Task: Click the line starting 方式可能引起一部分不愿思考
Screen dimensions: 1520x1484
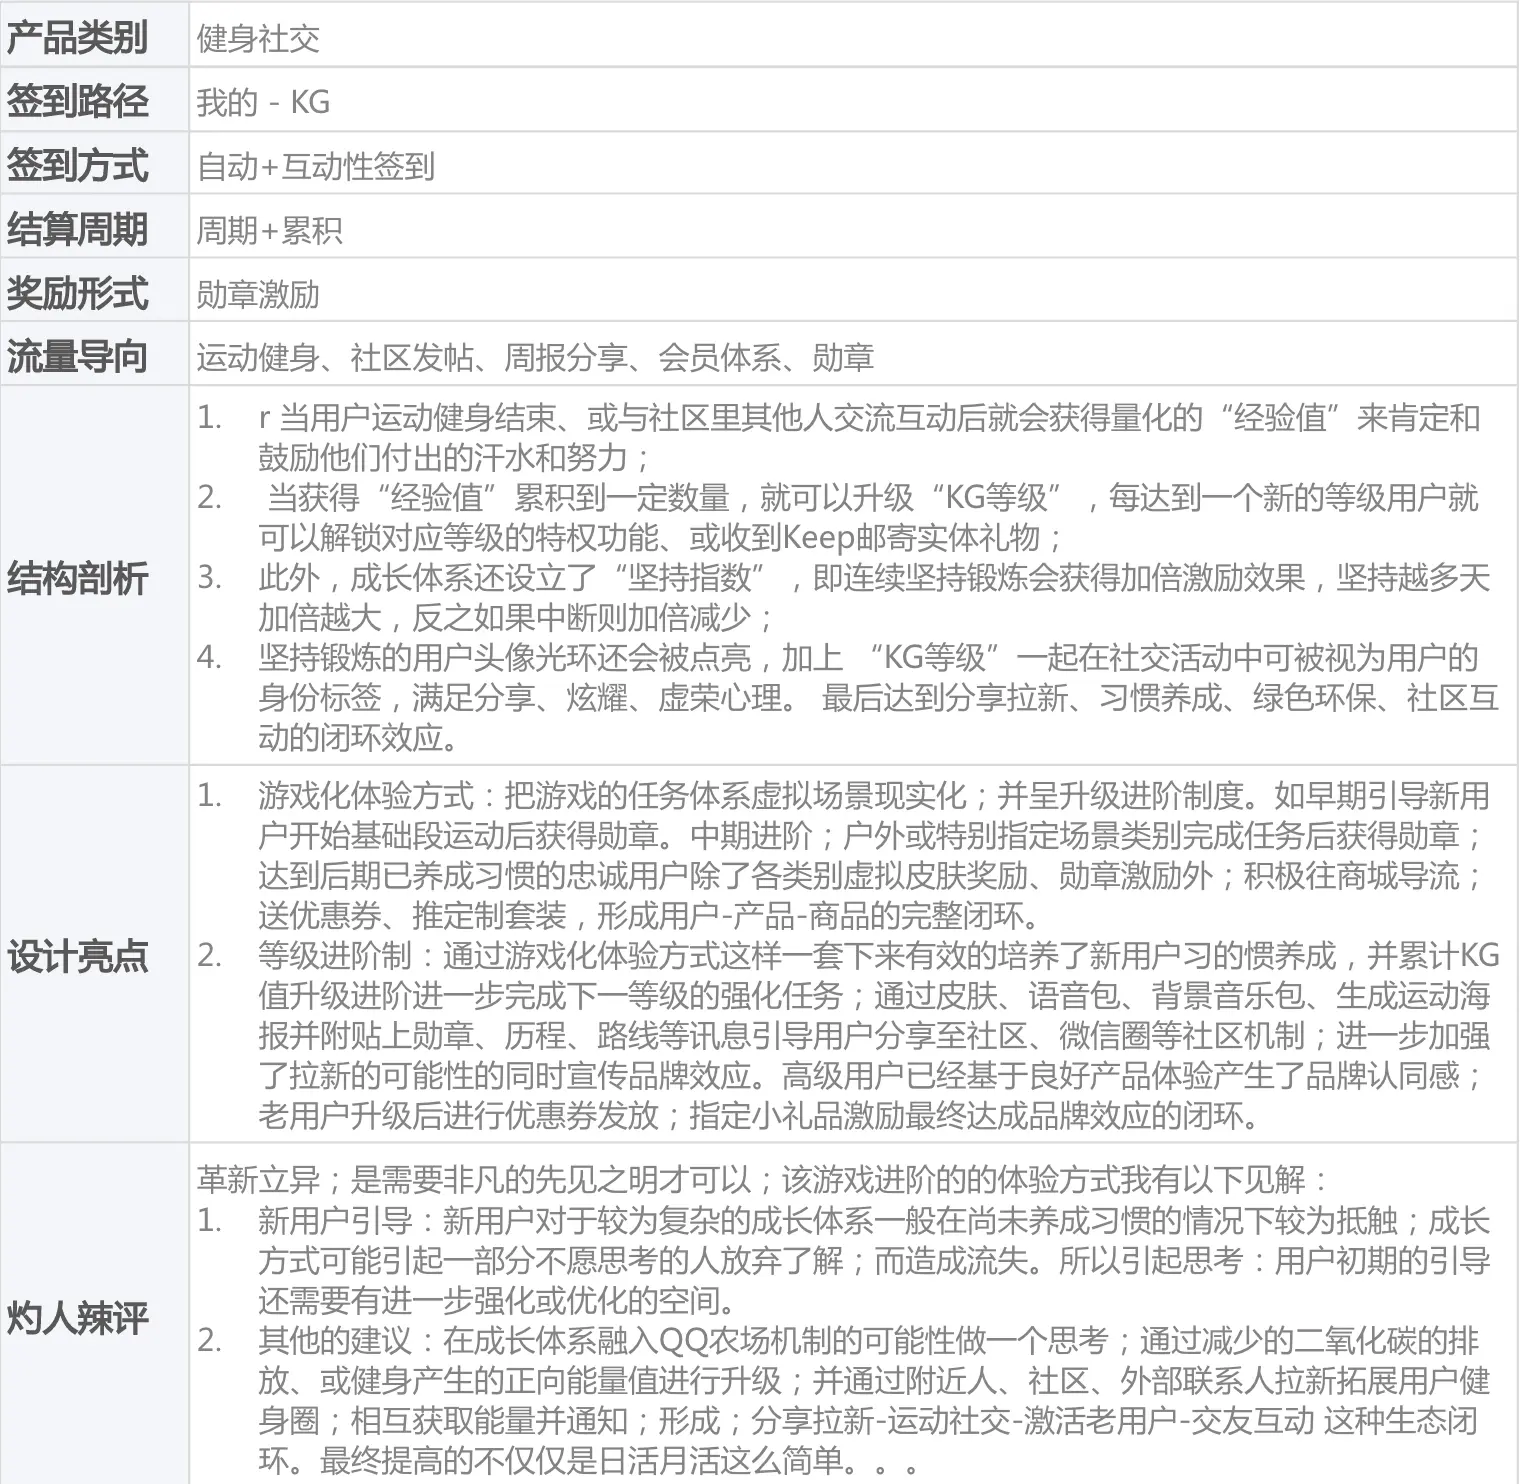Action: (x=874, y=1261)
